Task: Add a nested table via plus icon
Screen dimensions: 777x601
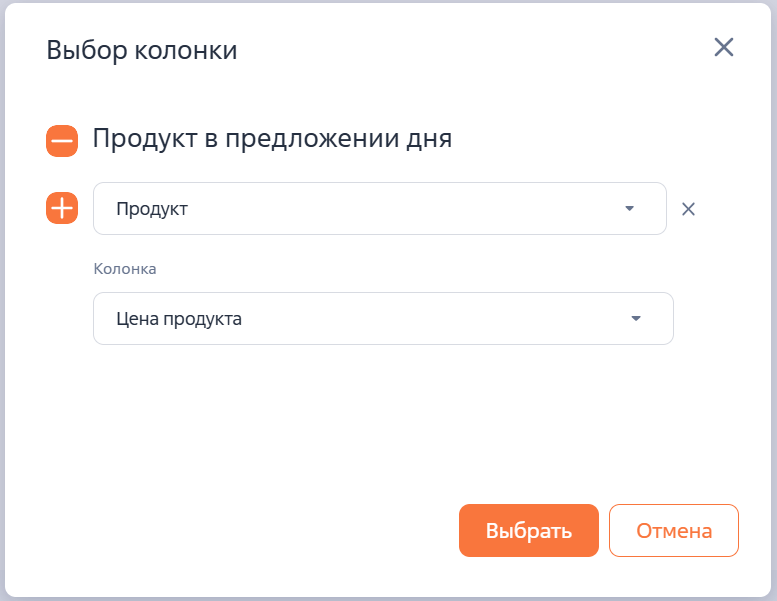Action: click(x=62, y=208)
